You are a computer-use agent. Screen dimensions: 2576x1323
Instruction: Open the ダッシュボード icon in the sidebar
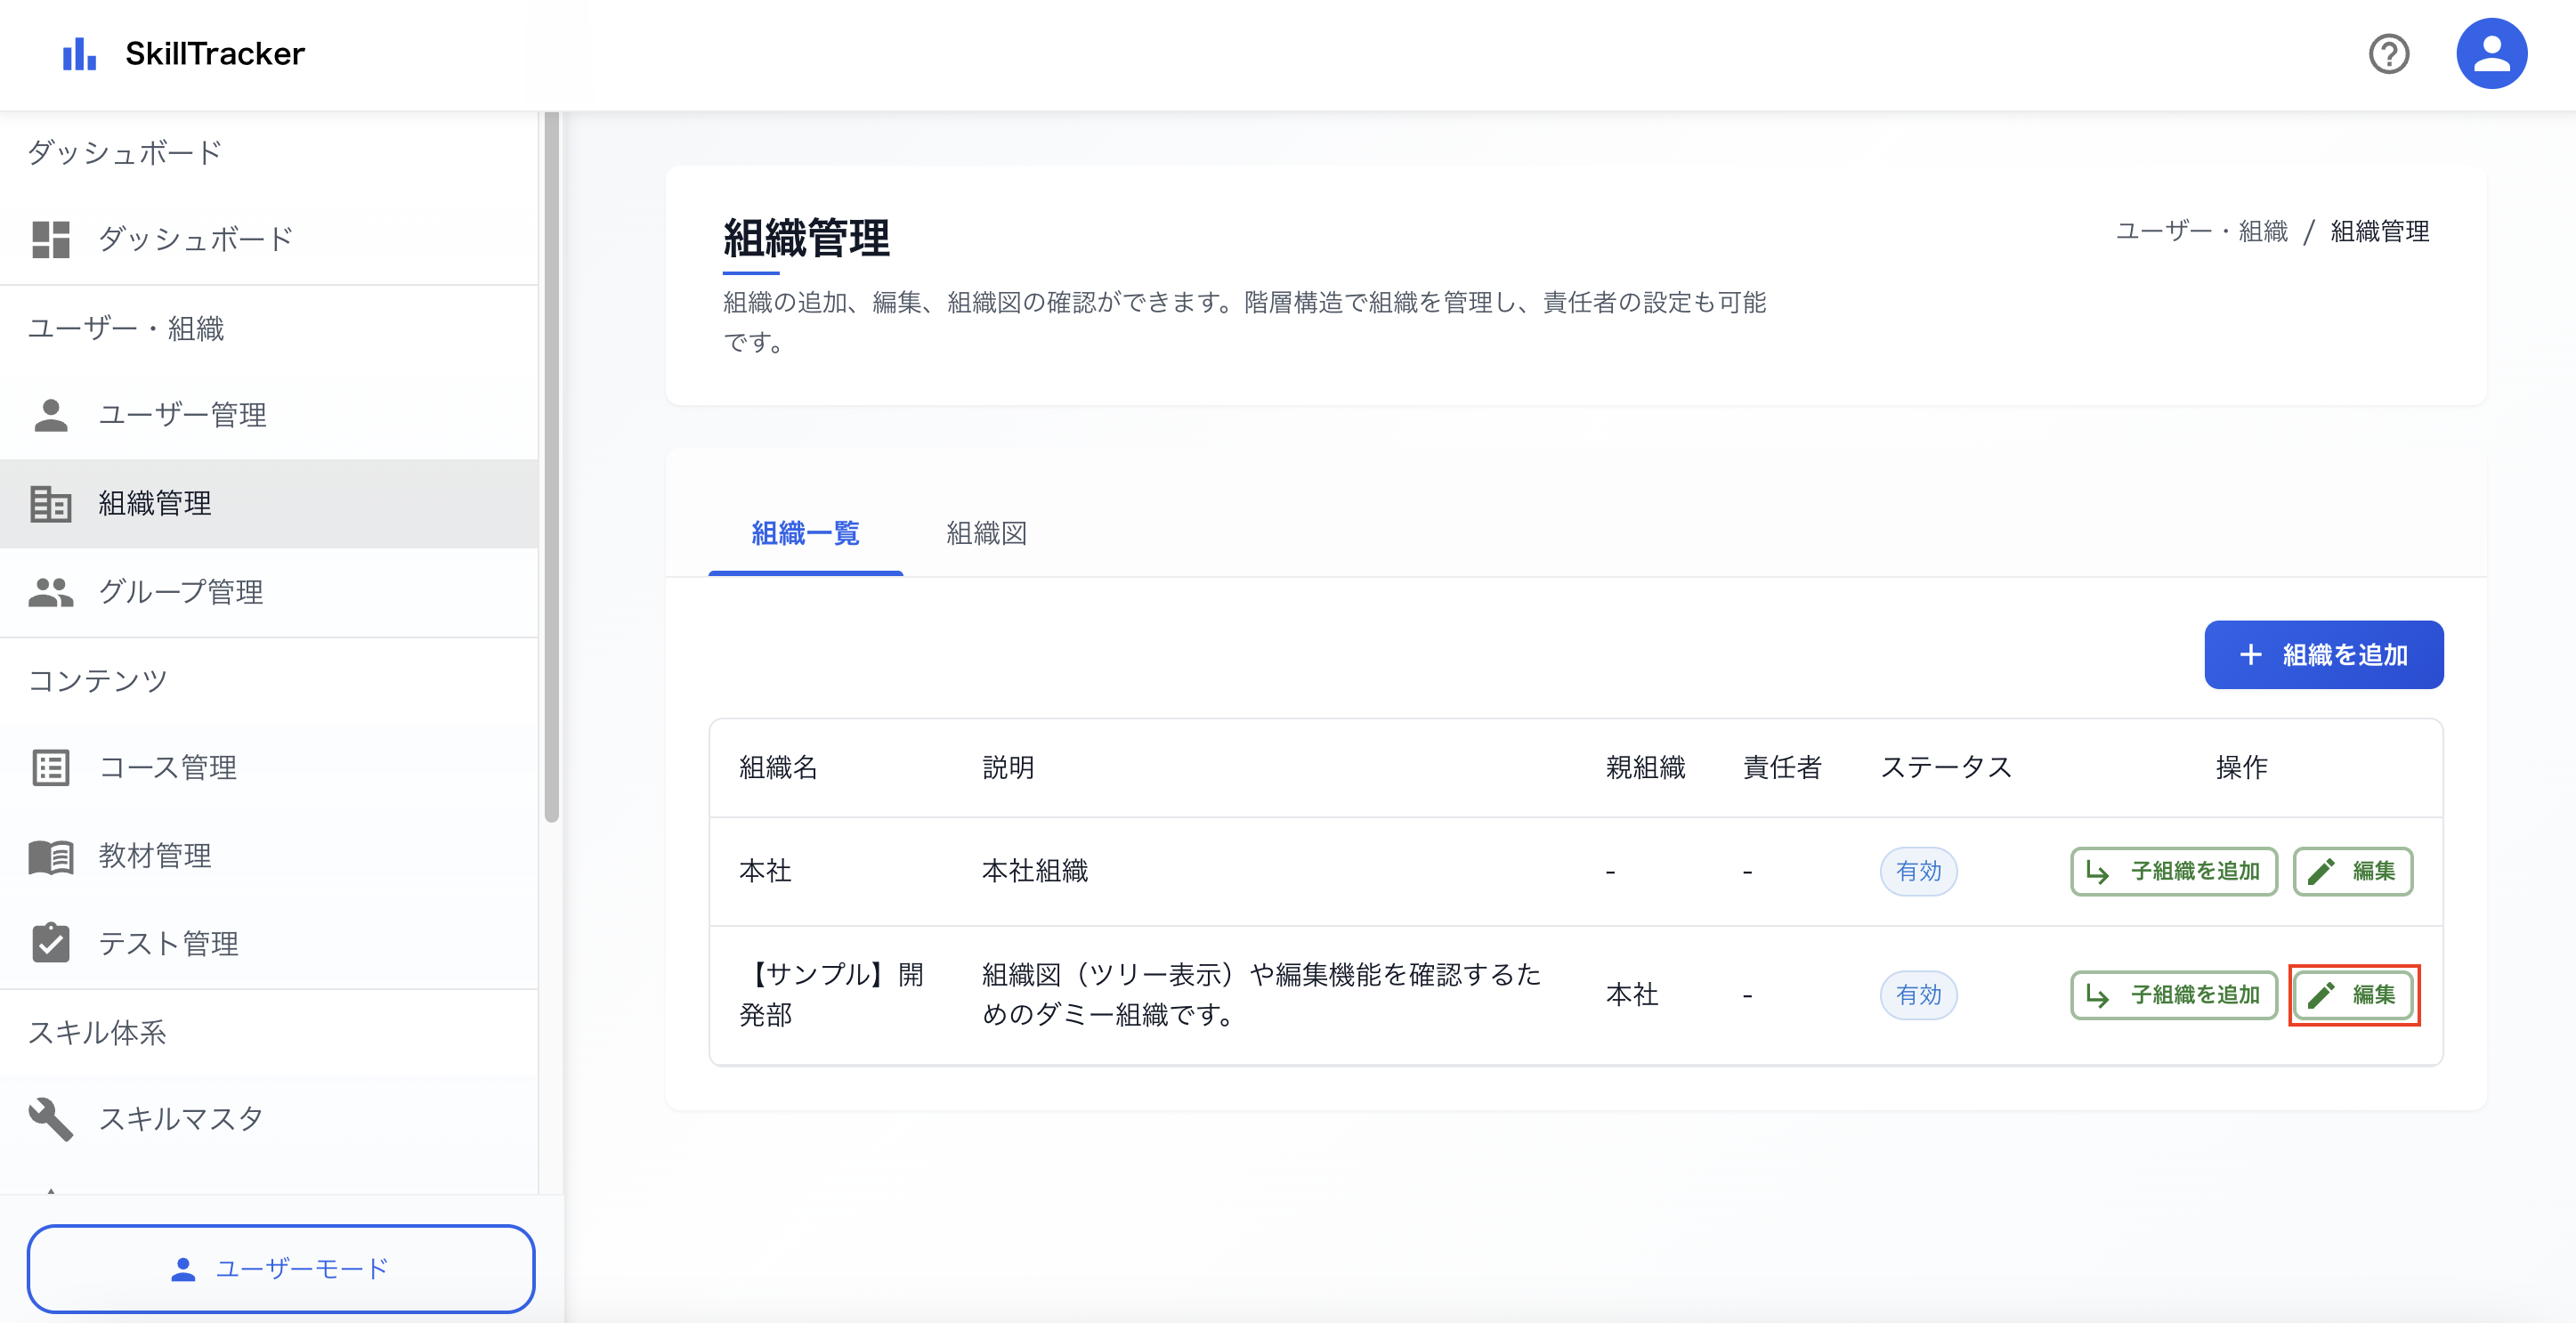pyautogui.click(x=51, y=239)
